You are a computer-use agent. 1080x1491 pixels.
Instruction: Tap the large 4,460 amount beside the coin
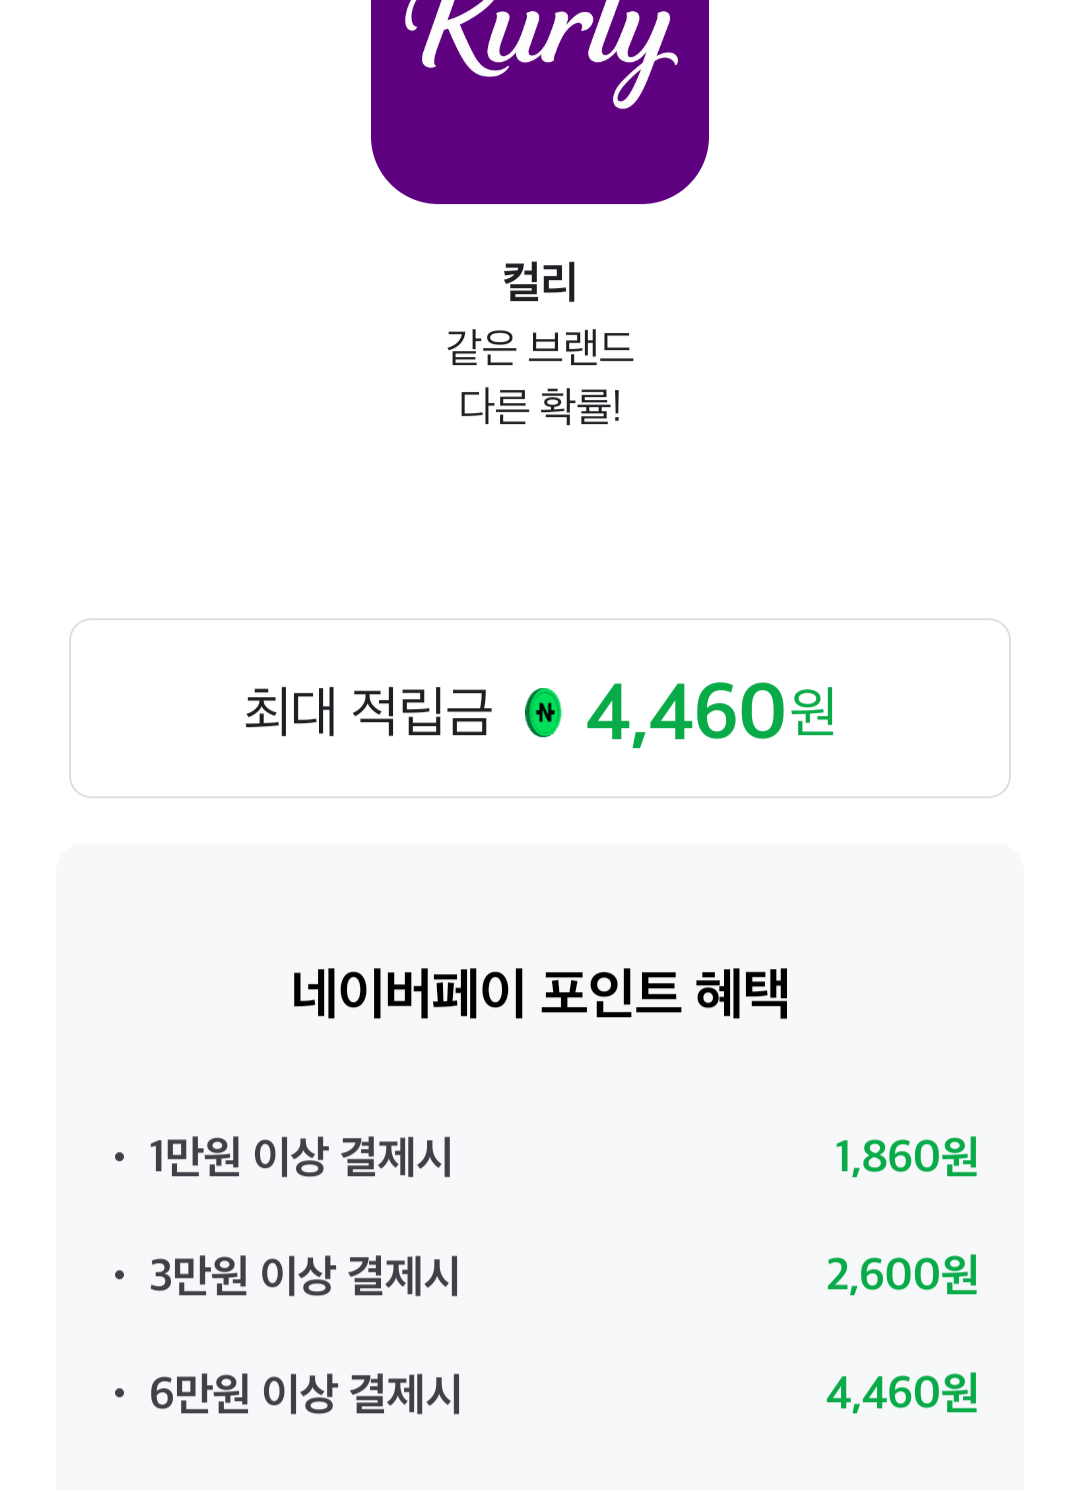[x=686, y=712]
